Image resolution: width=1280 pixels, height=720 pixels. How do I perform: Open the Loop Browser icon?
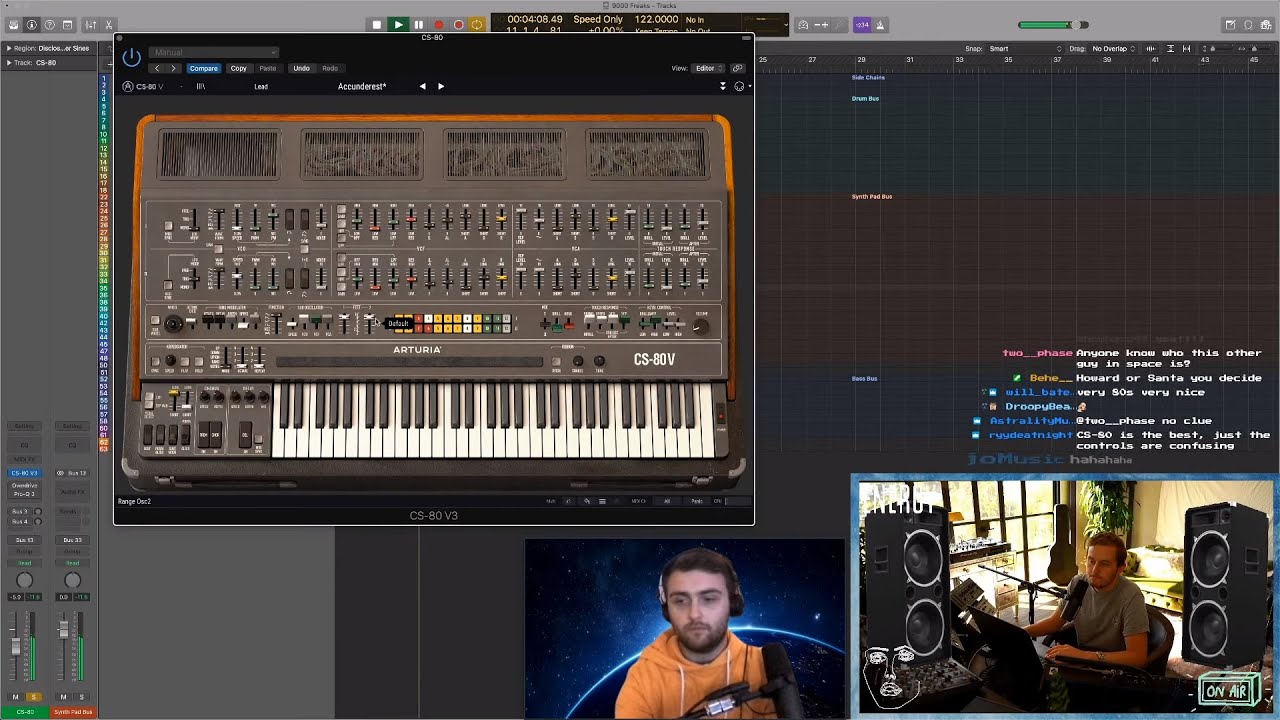(x=1248, y=25)
